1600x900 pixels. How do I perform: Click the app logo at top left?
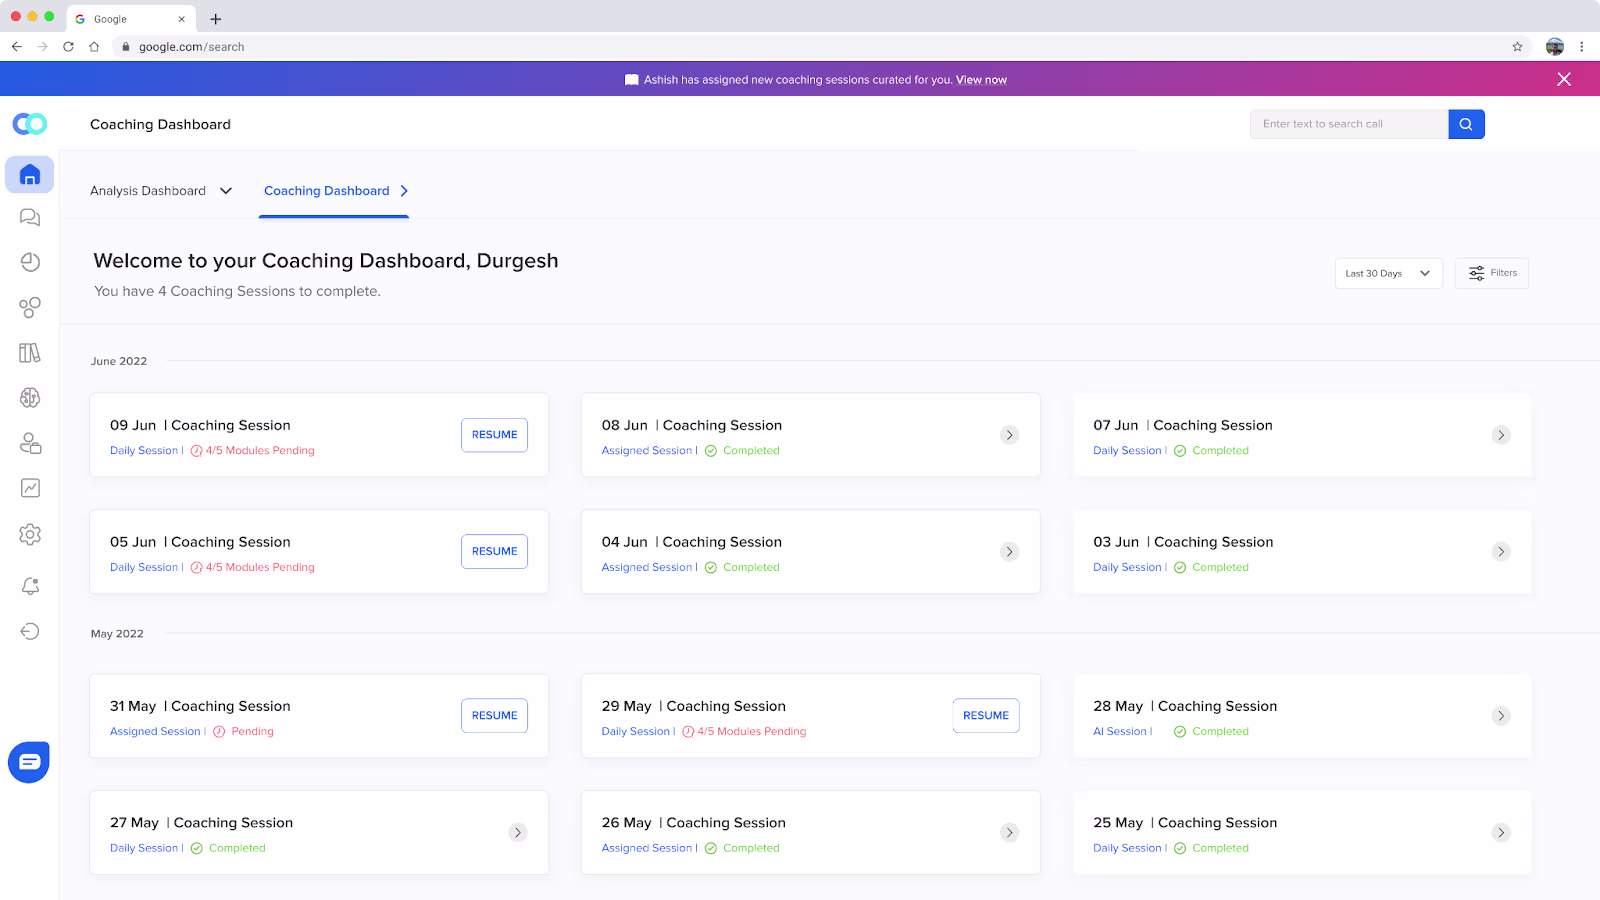[30, 124]
